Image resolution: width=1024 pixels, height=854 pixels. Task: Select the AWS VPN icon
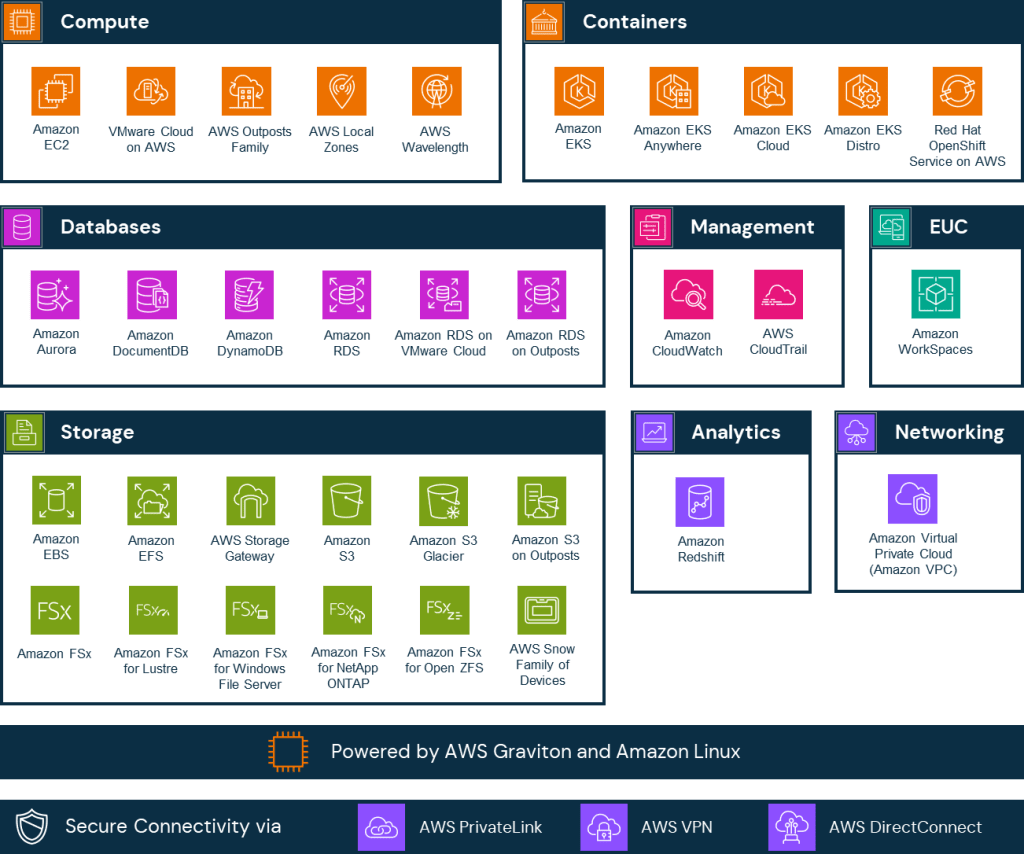coord(604,827)
